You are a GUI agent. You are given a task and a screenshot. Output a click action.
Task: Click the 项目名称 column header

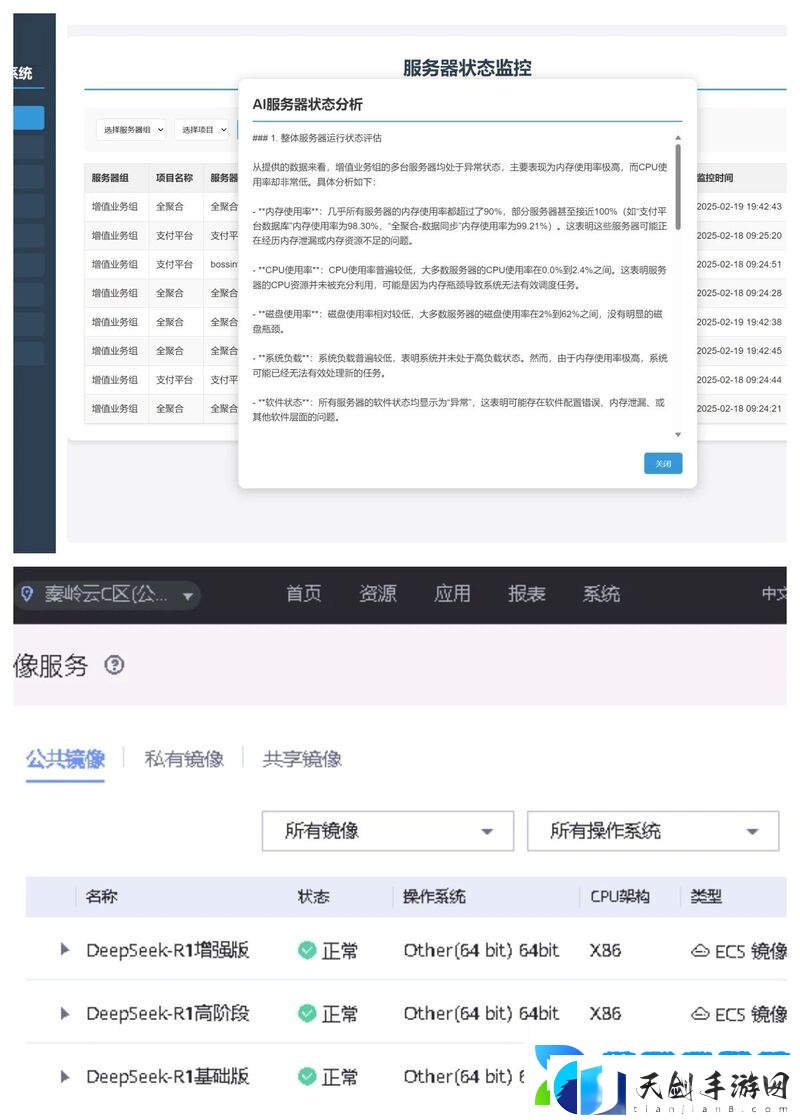174,178
